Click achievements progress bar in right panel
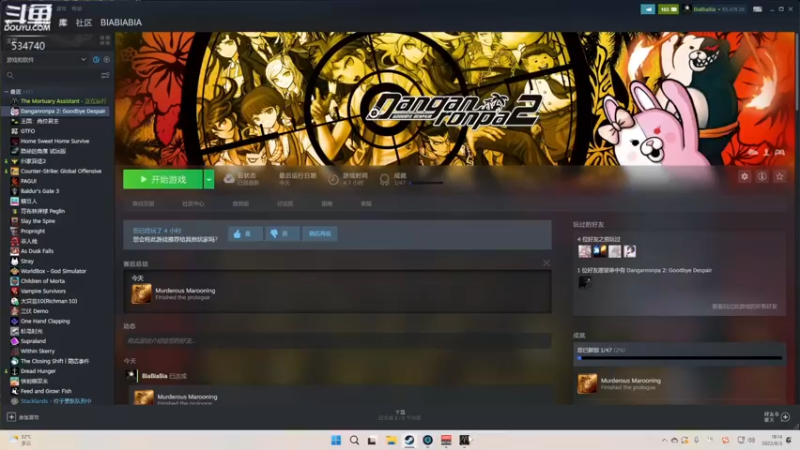Image resolution: width=800 pixels, height=450 pixels. [680, 358]
